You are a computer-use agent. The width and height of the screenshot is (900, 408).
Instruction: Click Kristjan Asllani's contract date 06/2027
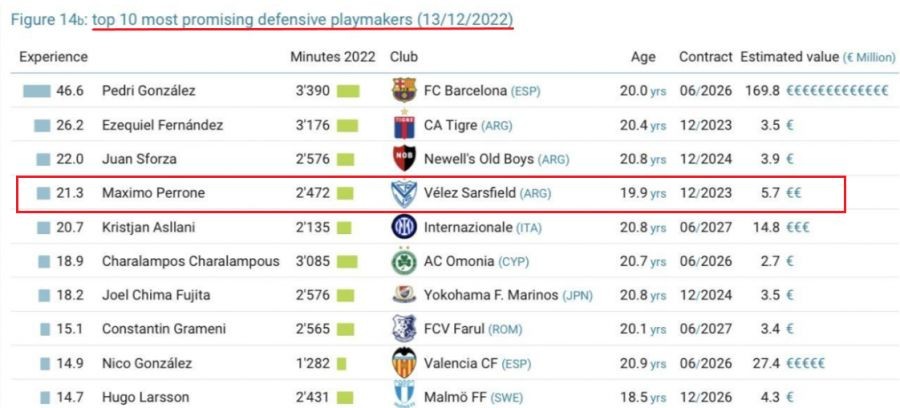pos(706,227)
